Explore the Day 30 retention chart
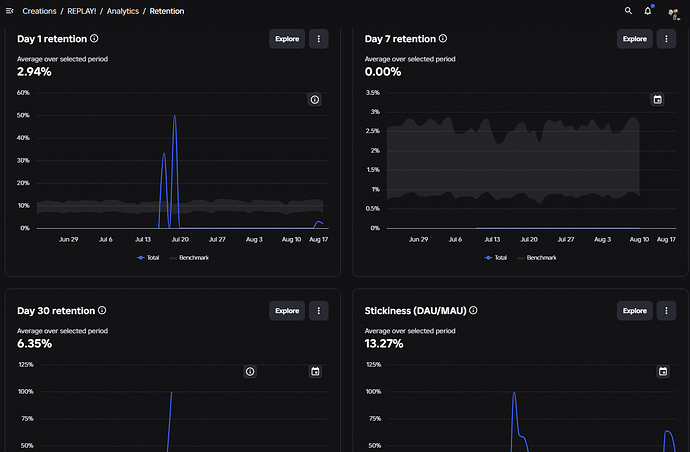The height and width of the screenshot is (452, 690). click(x=287, y=311)
